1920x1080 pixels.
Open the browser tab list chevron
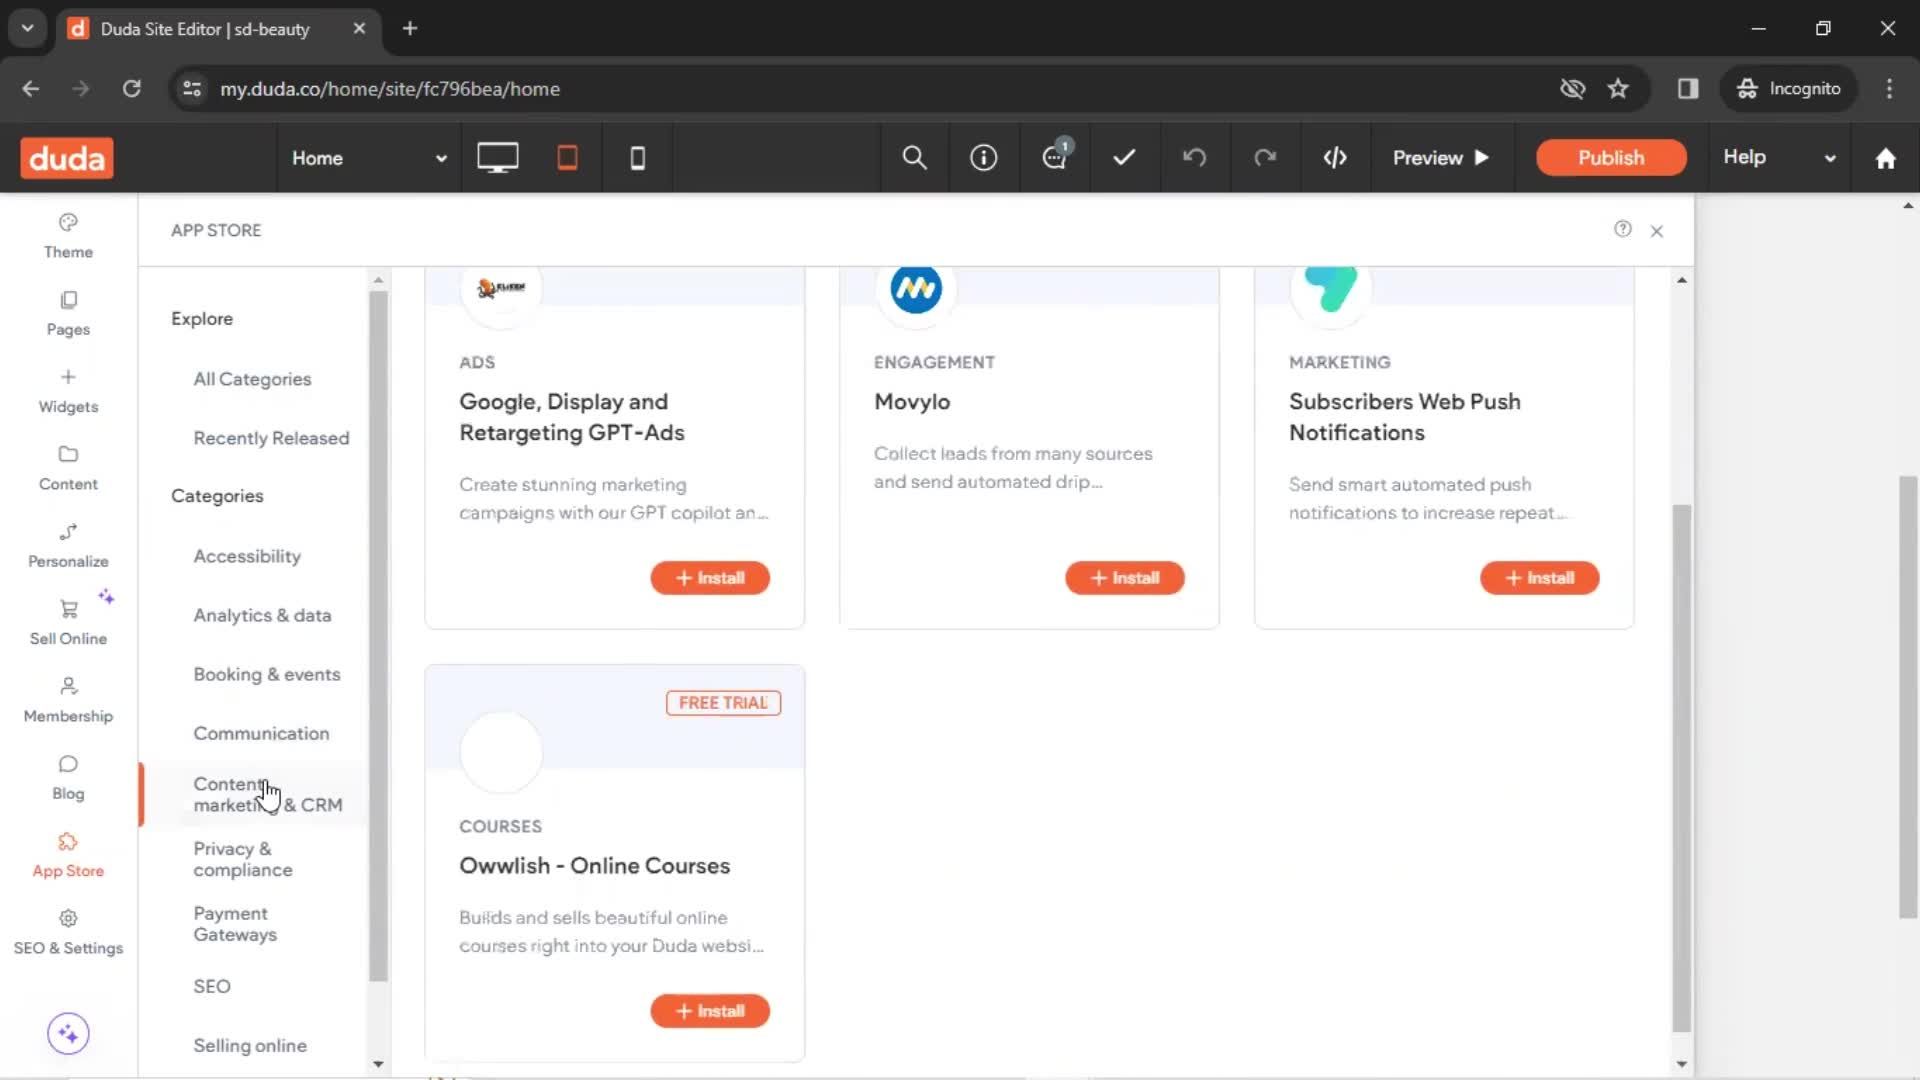click(27, 28)
